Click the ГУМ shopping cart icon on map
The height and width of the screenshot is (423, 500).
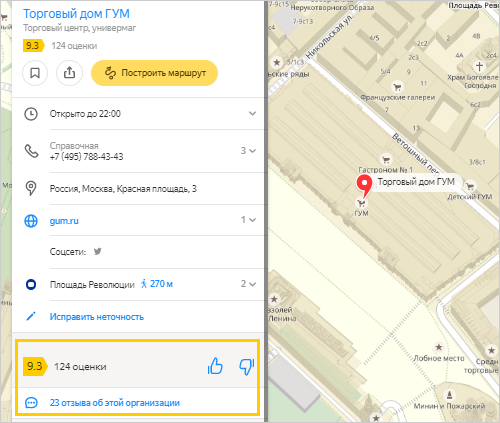(x=361, y=203)
